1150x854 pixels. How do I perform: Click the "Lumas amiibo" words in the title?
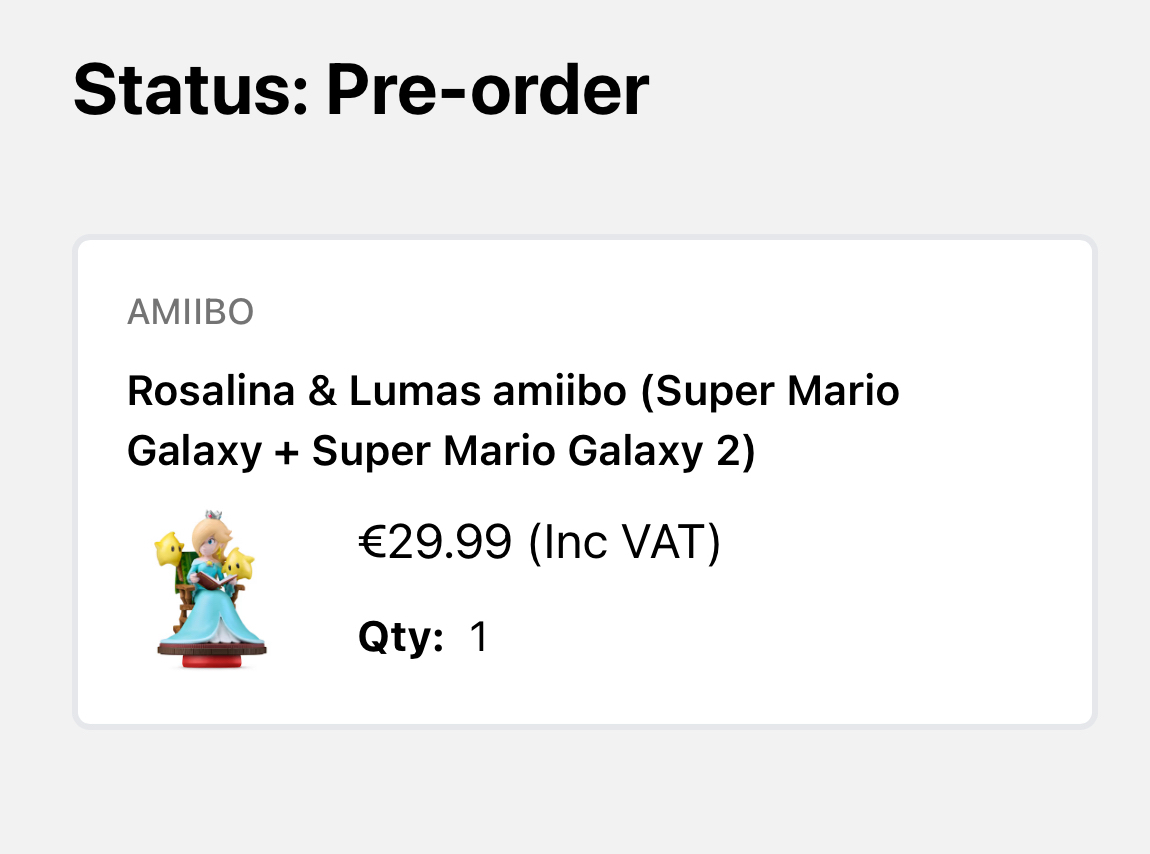point(485,391)
